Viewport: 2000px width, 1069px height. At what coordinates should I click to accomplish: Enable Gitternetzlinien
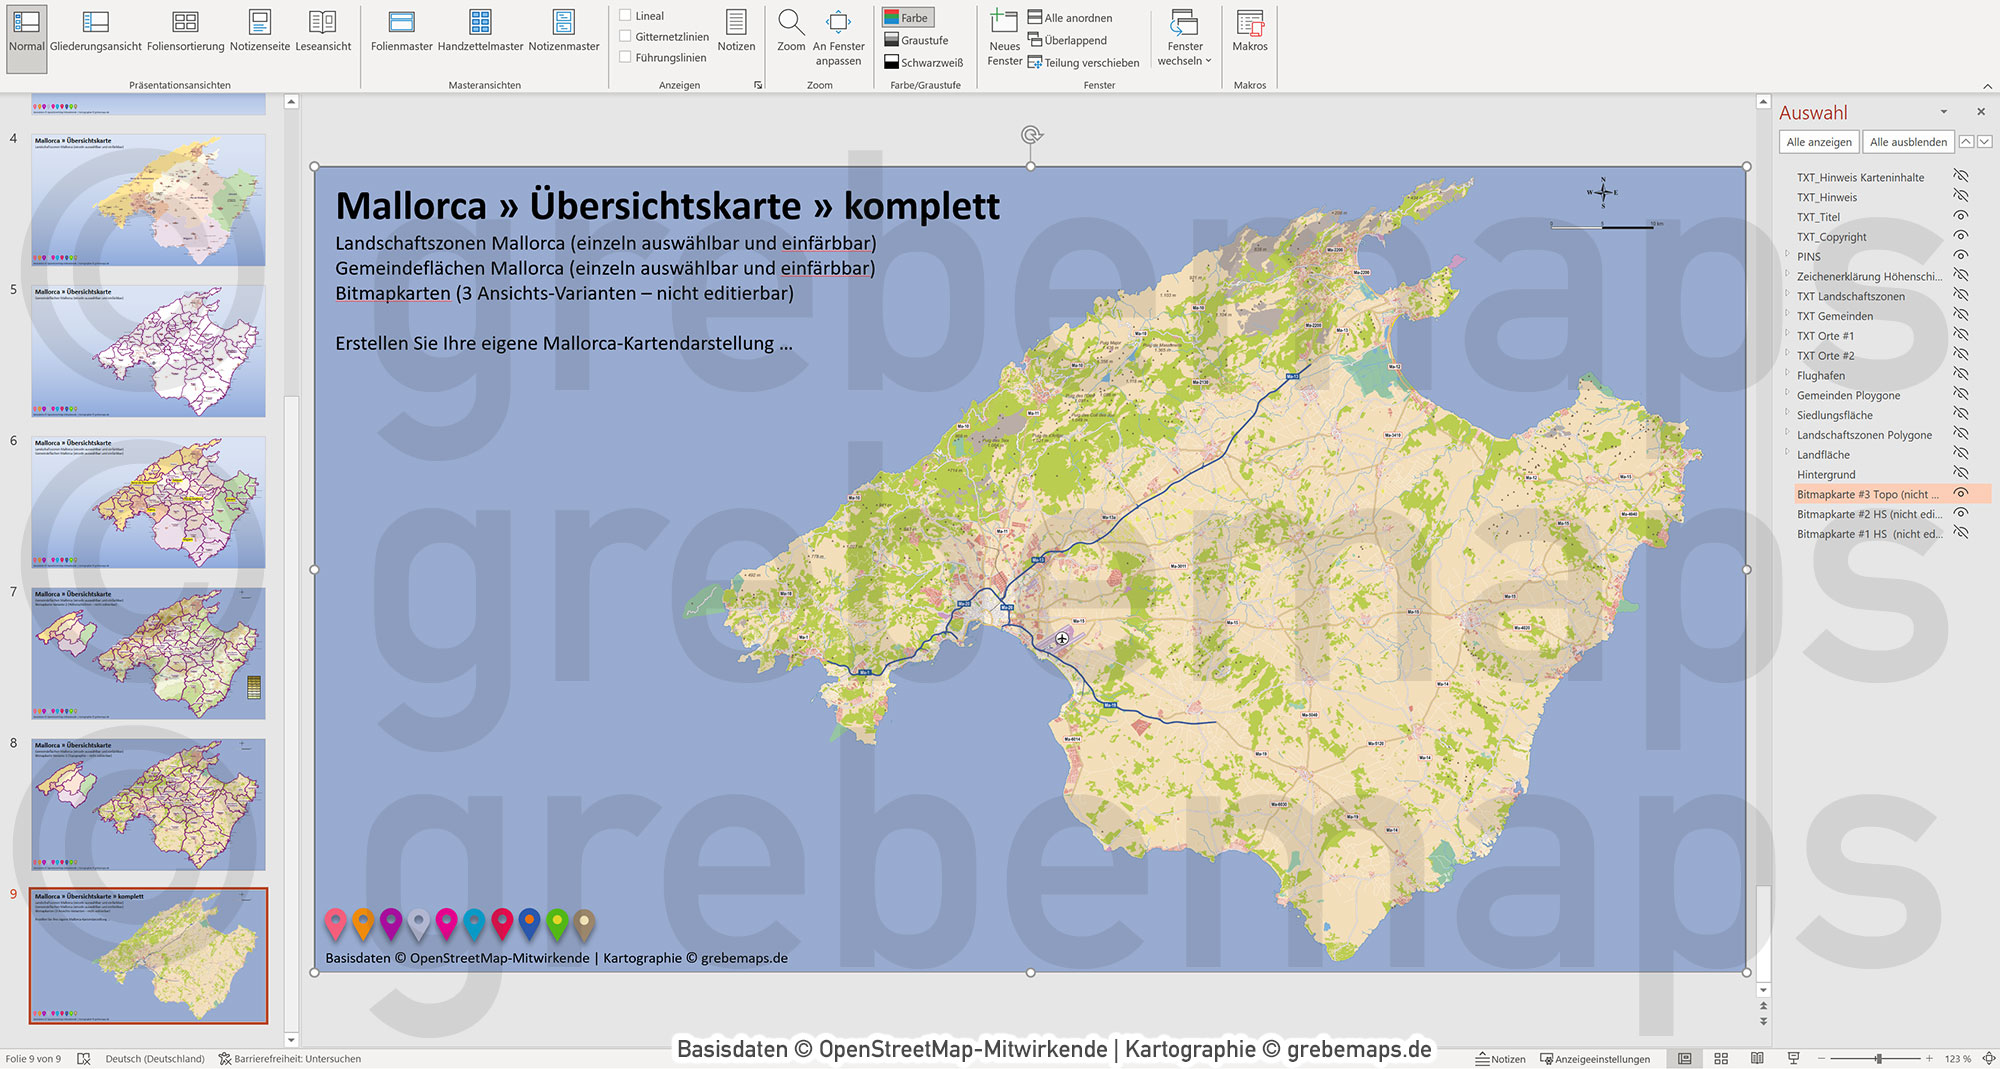[x=625, y=36]
